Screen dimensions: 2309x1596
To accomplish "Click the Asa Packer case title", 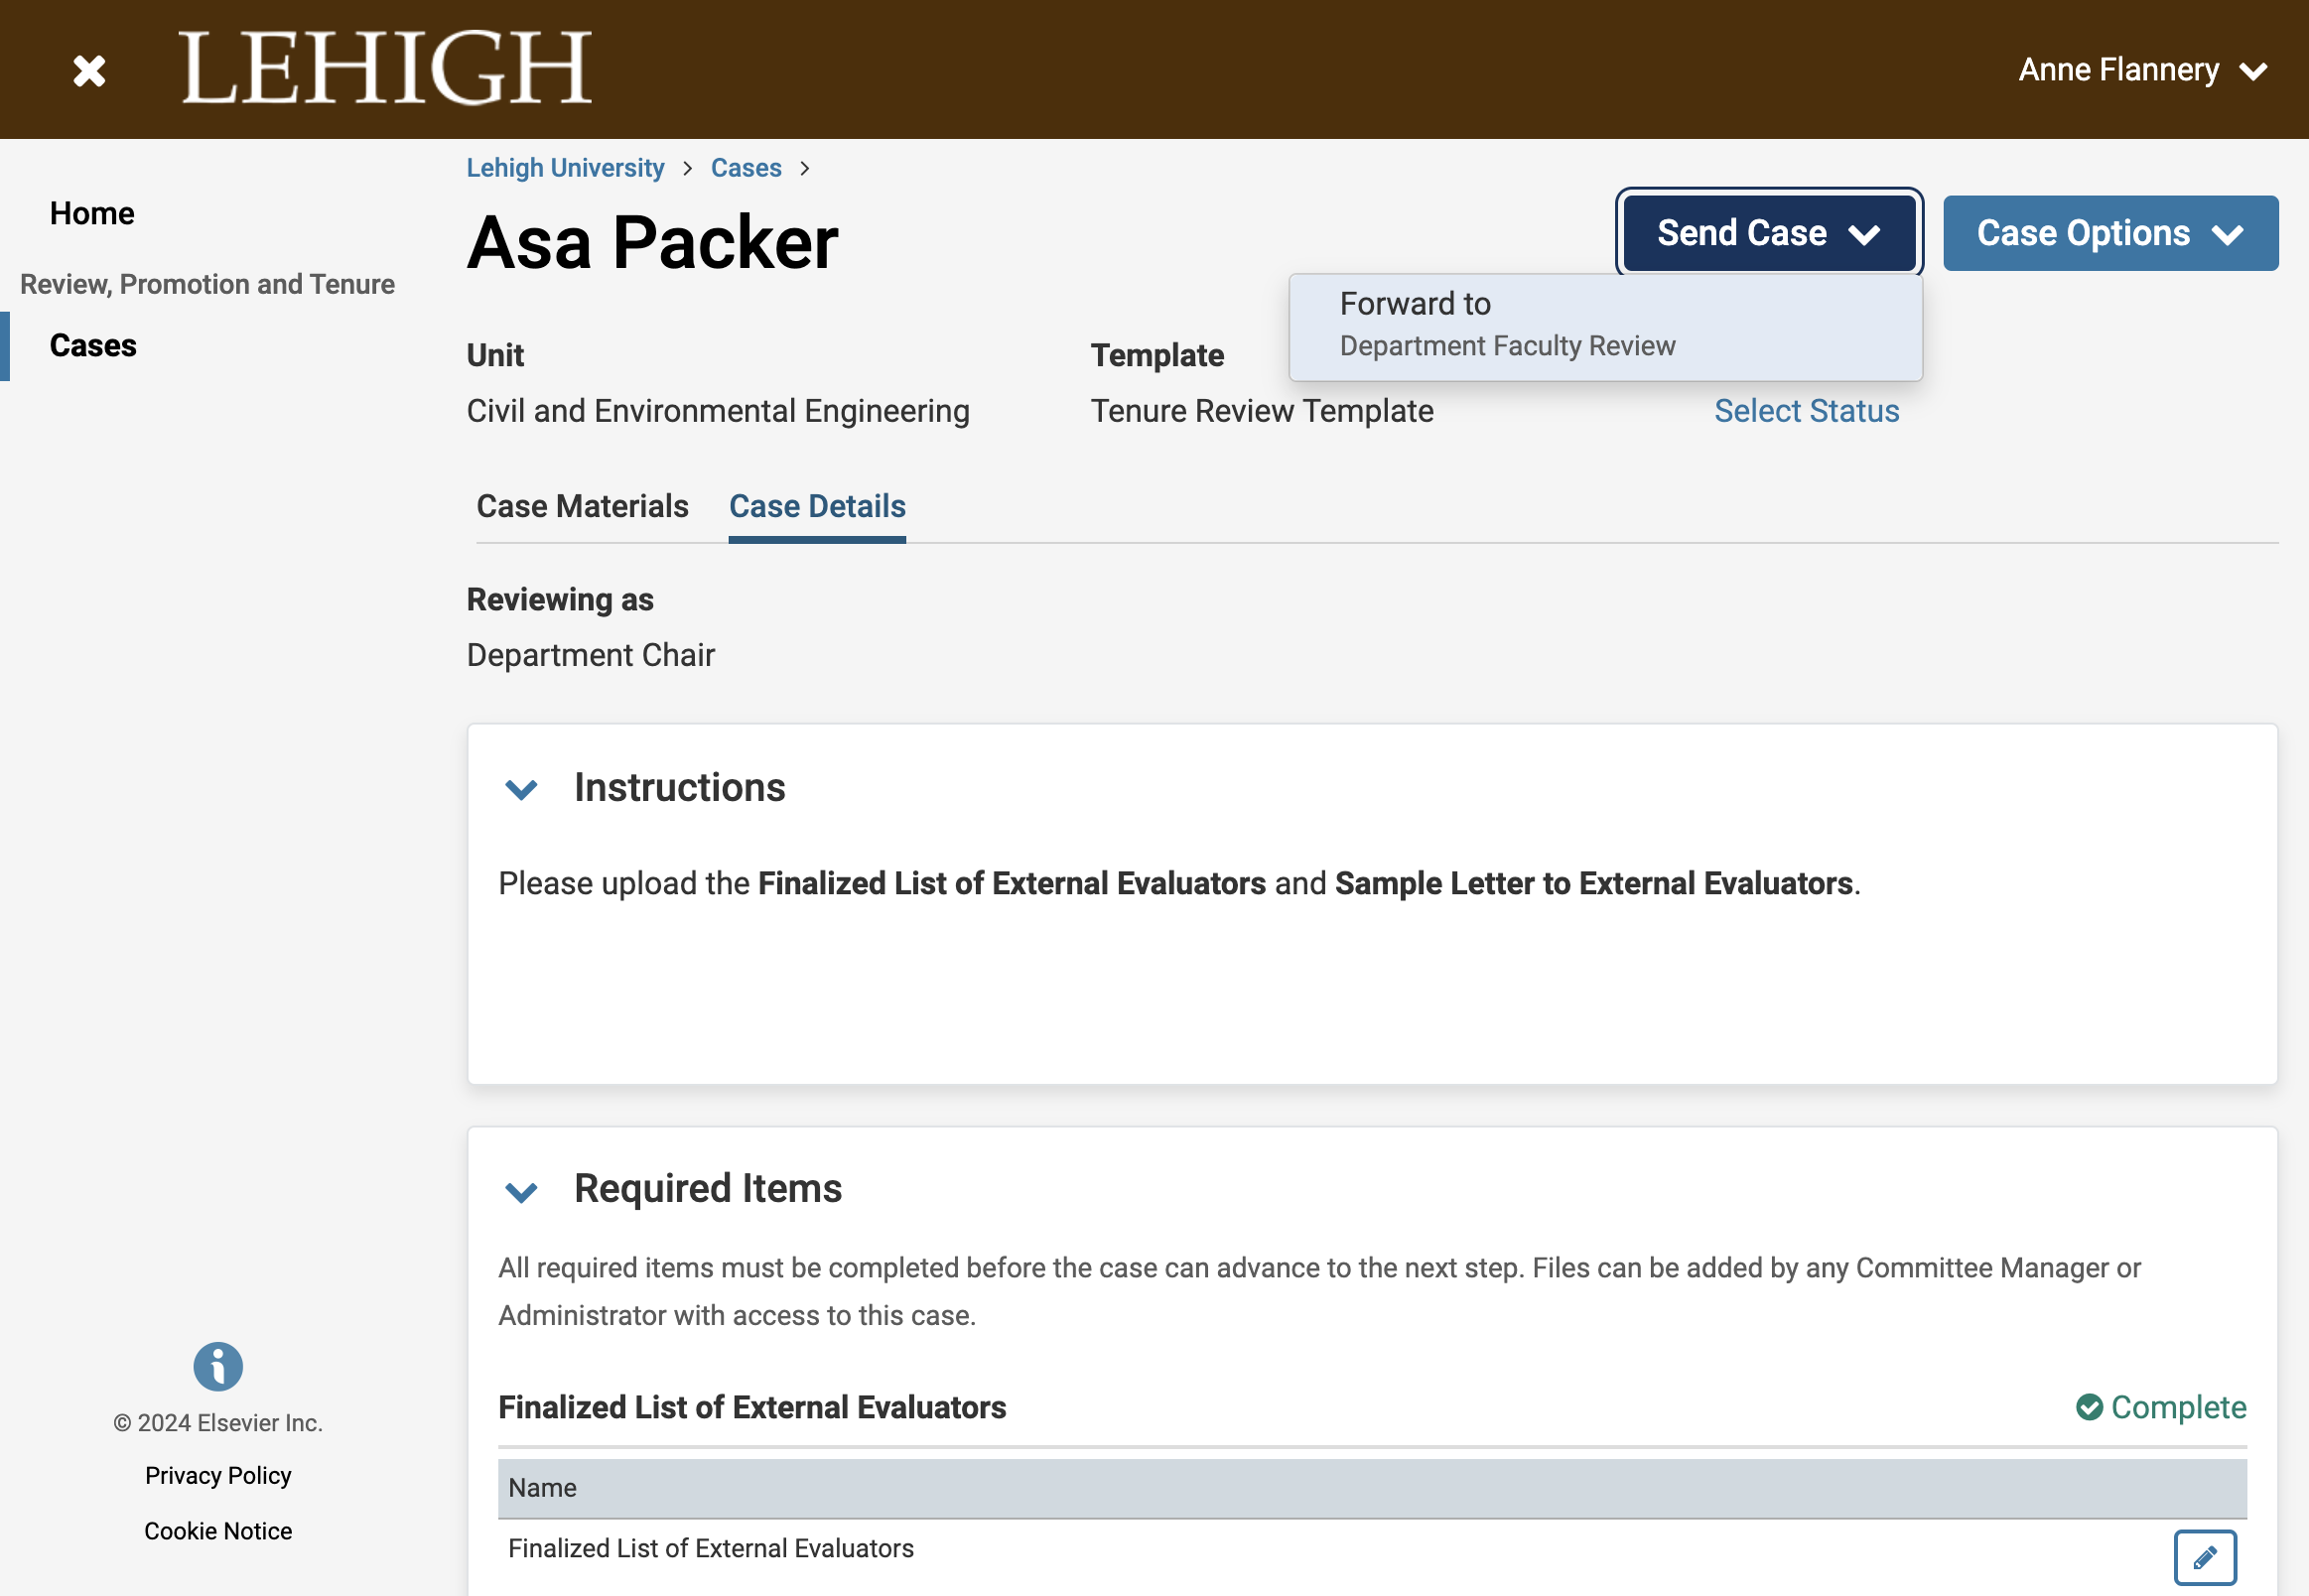I will click(x=652, y=242).
